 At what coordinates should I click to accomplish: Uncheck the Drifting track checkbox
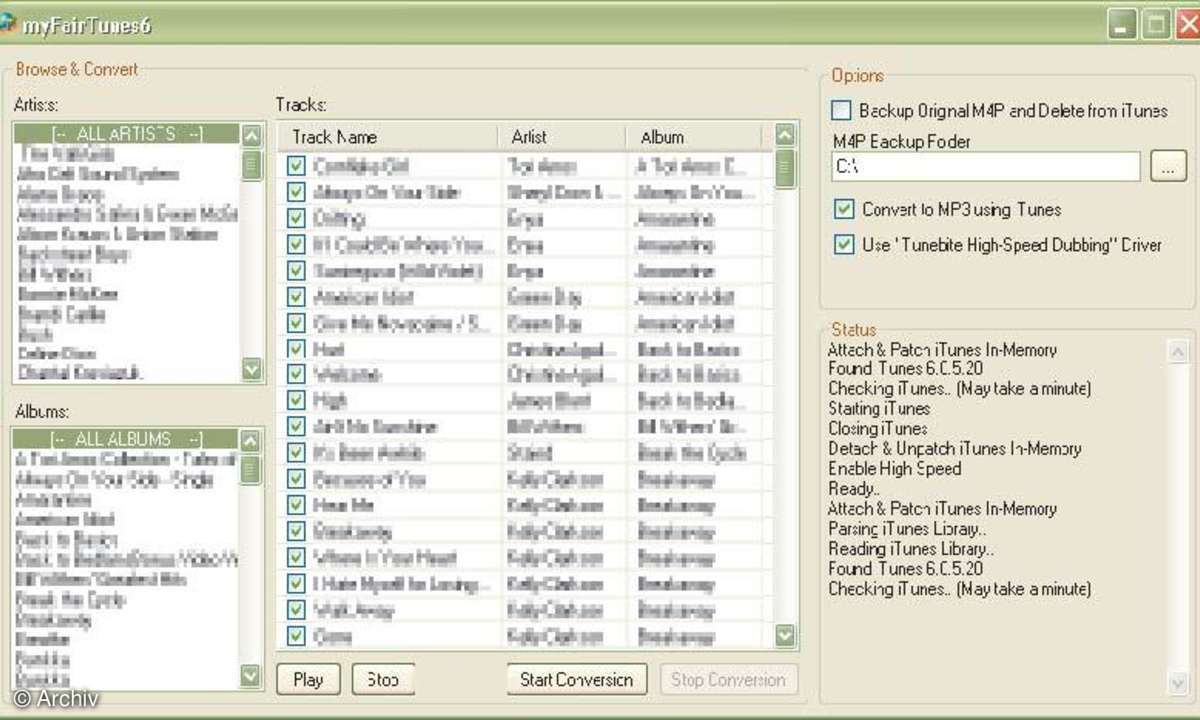296,218
